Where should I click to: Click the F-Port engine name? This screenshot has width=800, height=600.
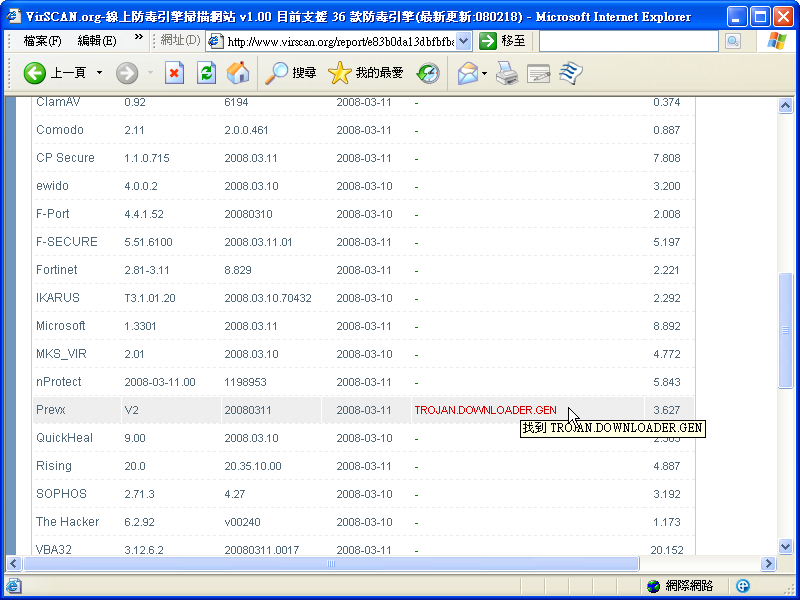pyautogui.click(x=53, y=214)
